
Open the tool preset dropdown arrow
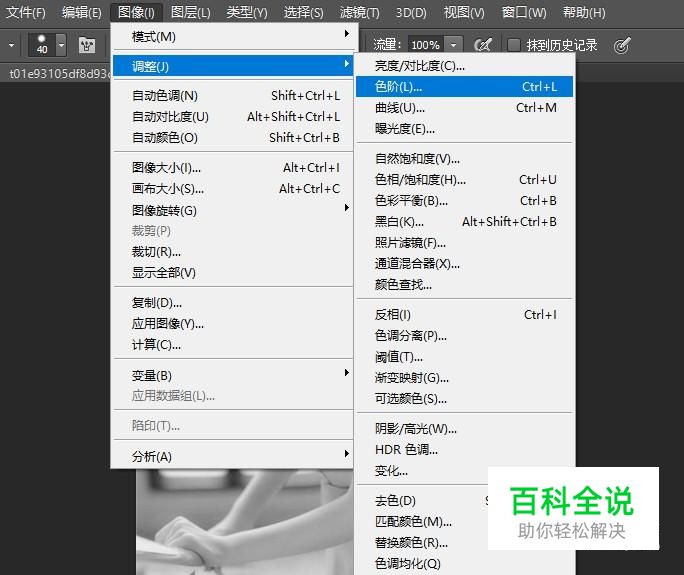tap(11, 45)
